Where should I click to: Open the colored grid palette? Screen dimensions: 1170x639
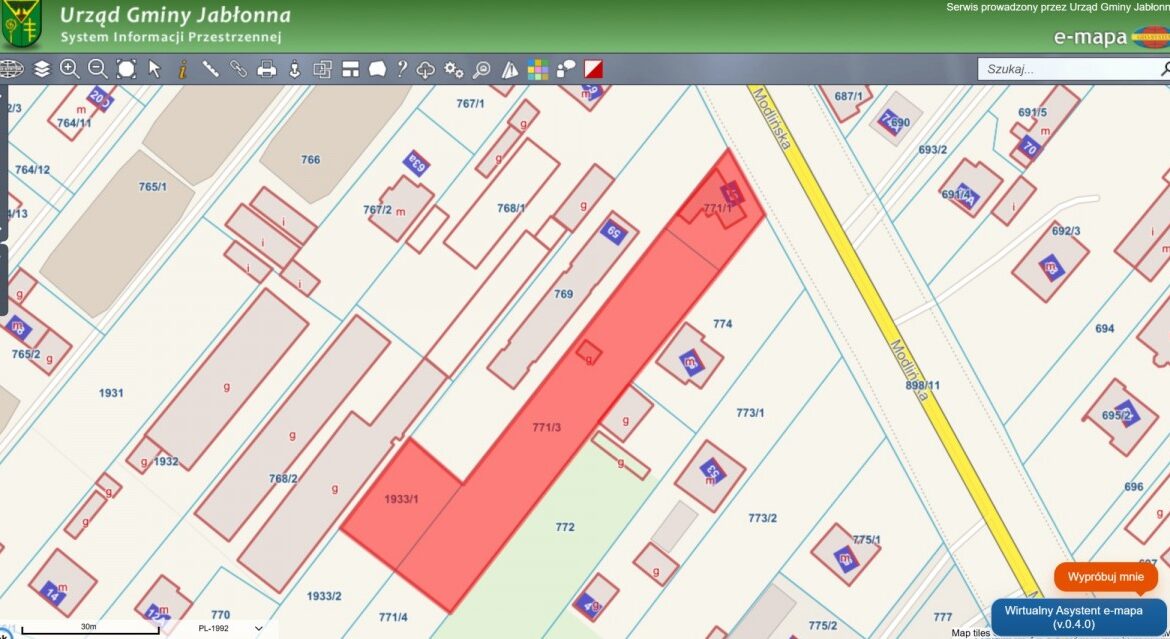click(x=538, y=69)
